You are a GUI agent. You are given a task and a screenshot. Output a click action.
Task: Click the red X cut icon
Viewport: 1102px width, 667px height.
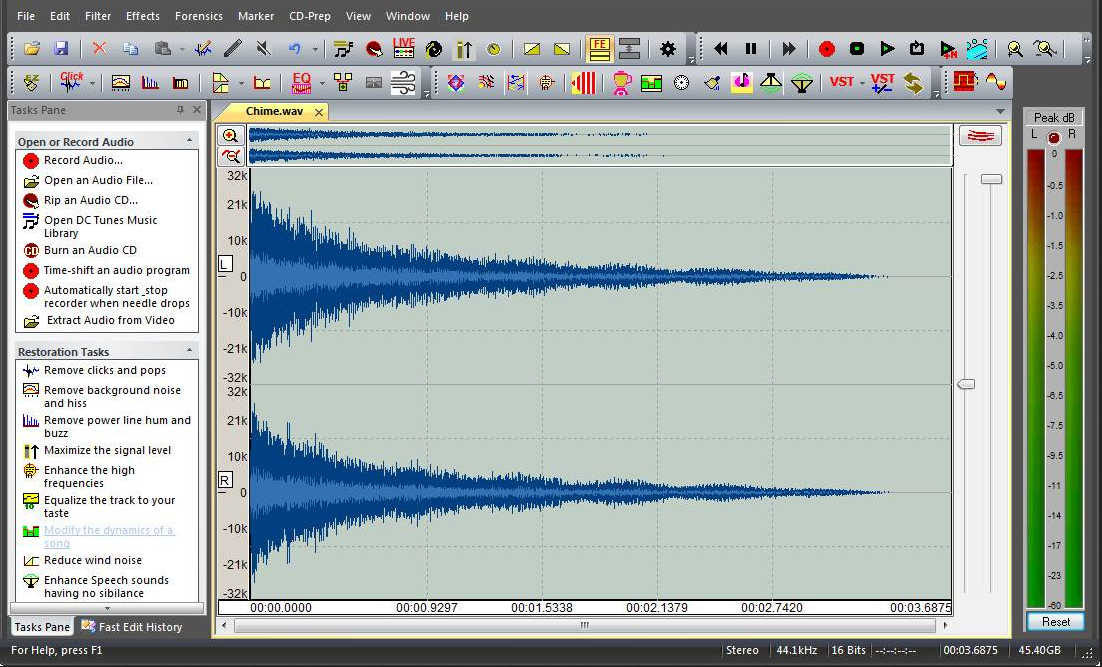100,48
